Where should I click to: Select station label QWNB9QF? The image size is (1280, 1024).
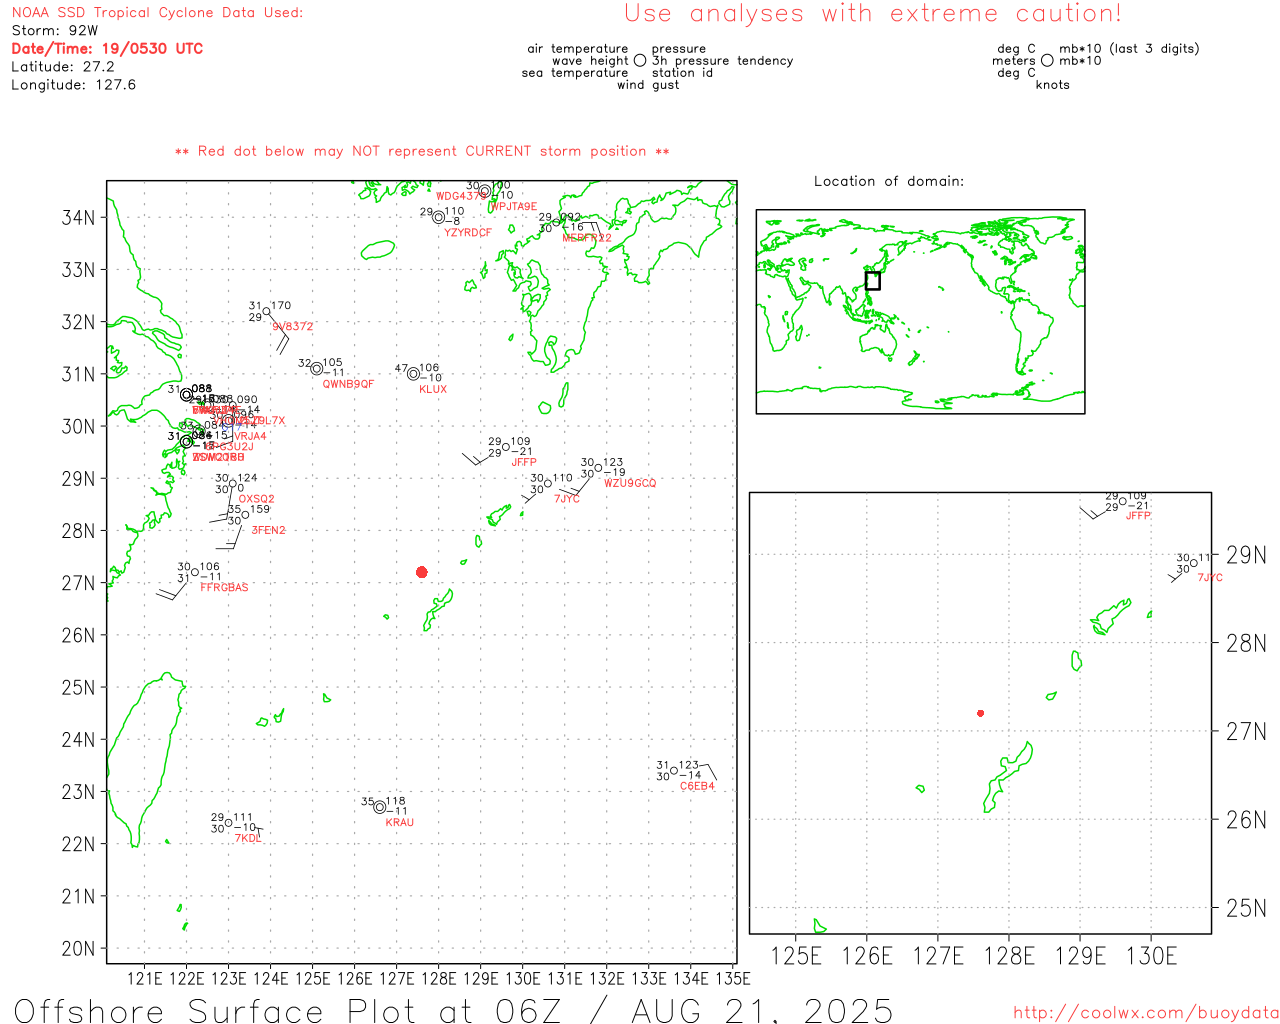[x=348, y=384]
